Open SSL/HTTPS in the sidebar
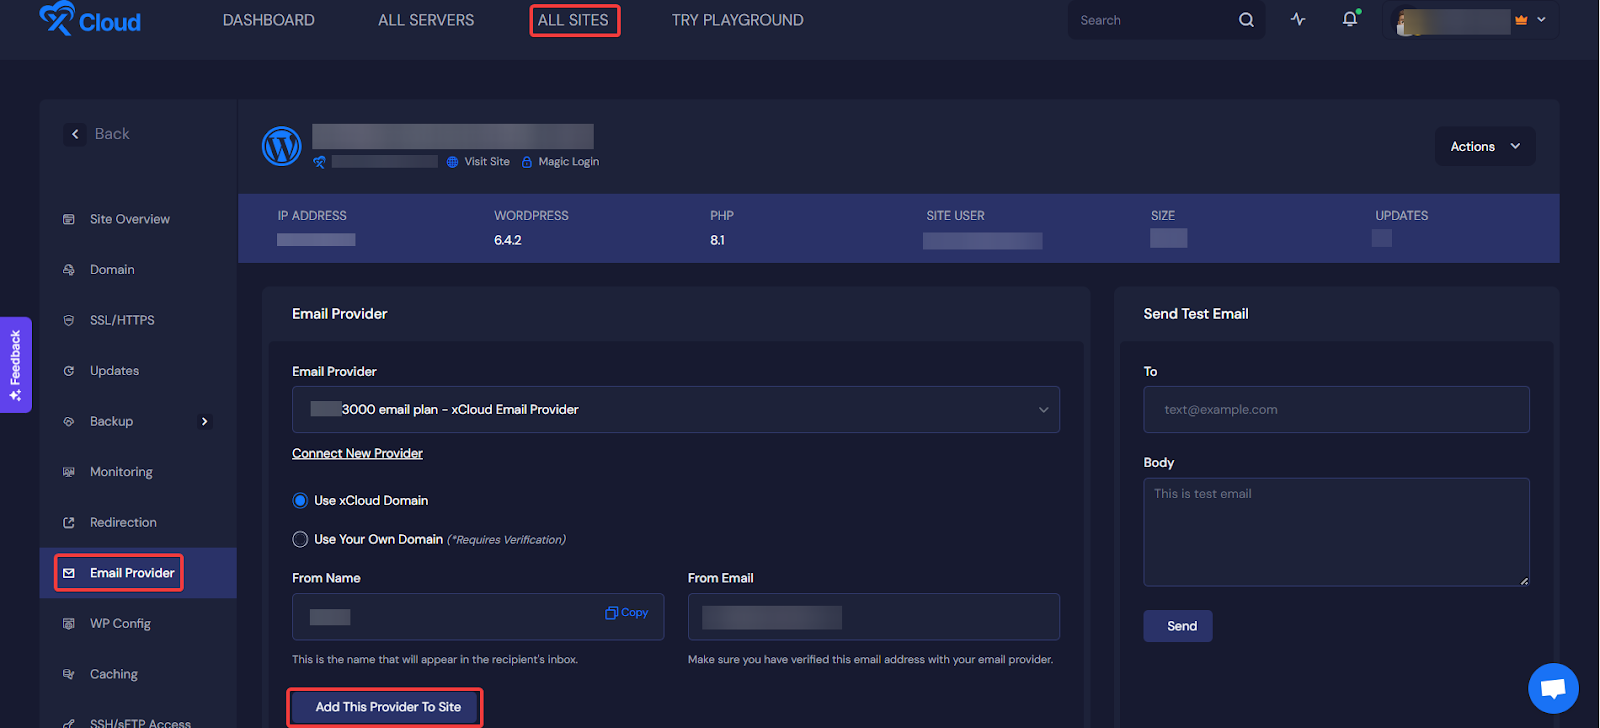The width and height of the screenshot is (1600, 728). pos(122,320)
